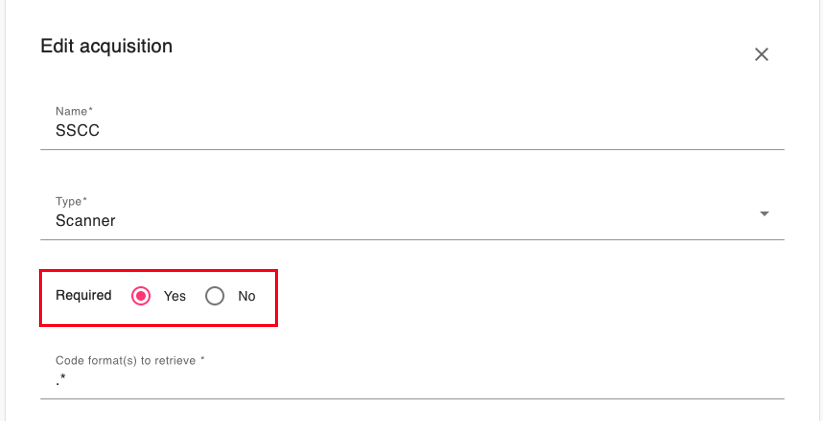
Task: Click the 'Code format(s) to retrieve' label
Action: tap(126, 361)
